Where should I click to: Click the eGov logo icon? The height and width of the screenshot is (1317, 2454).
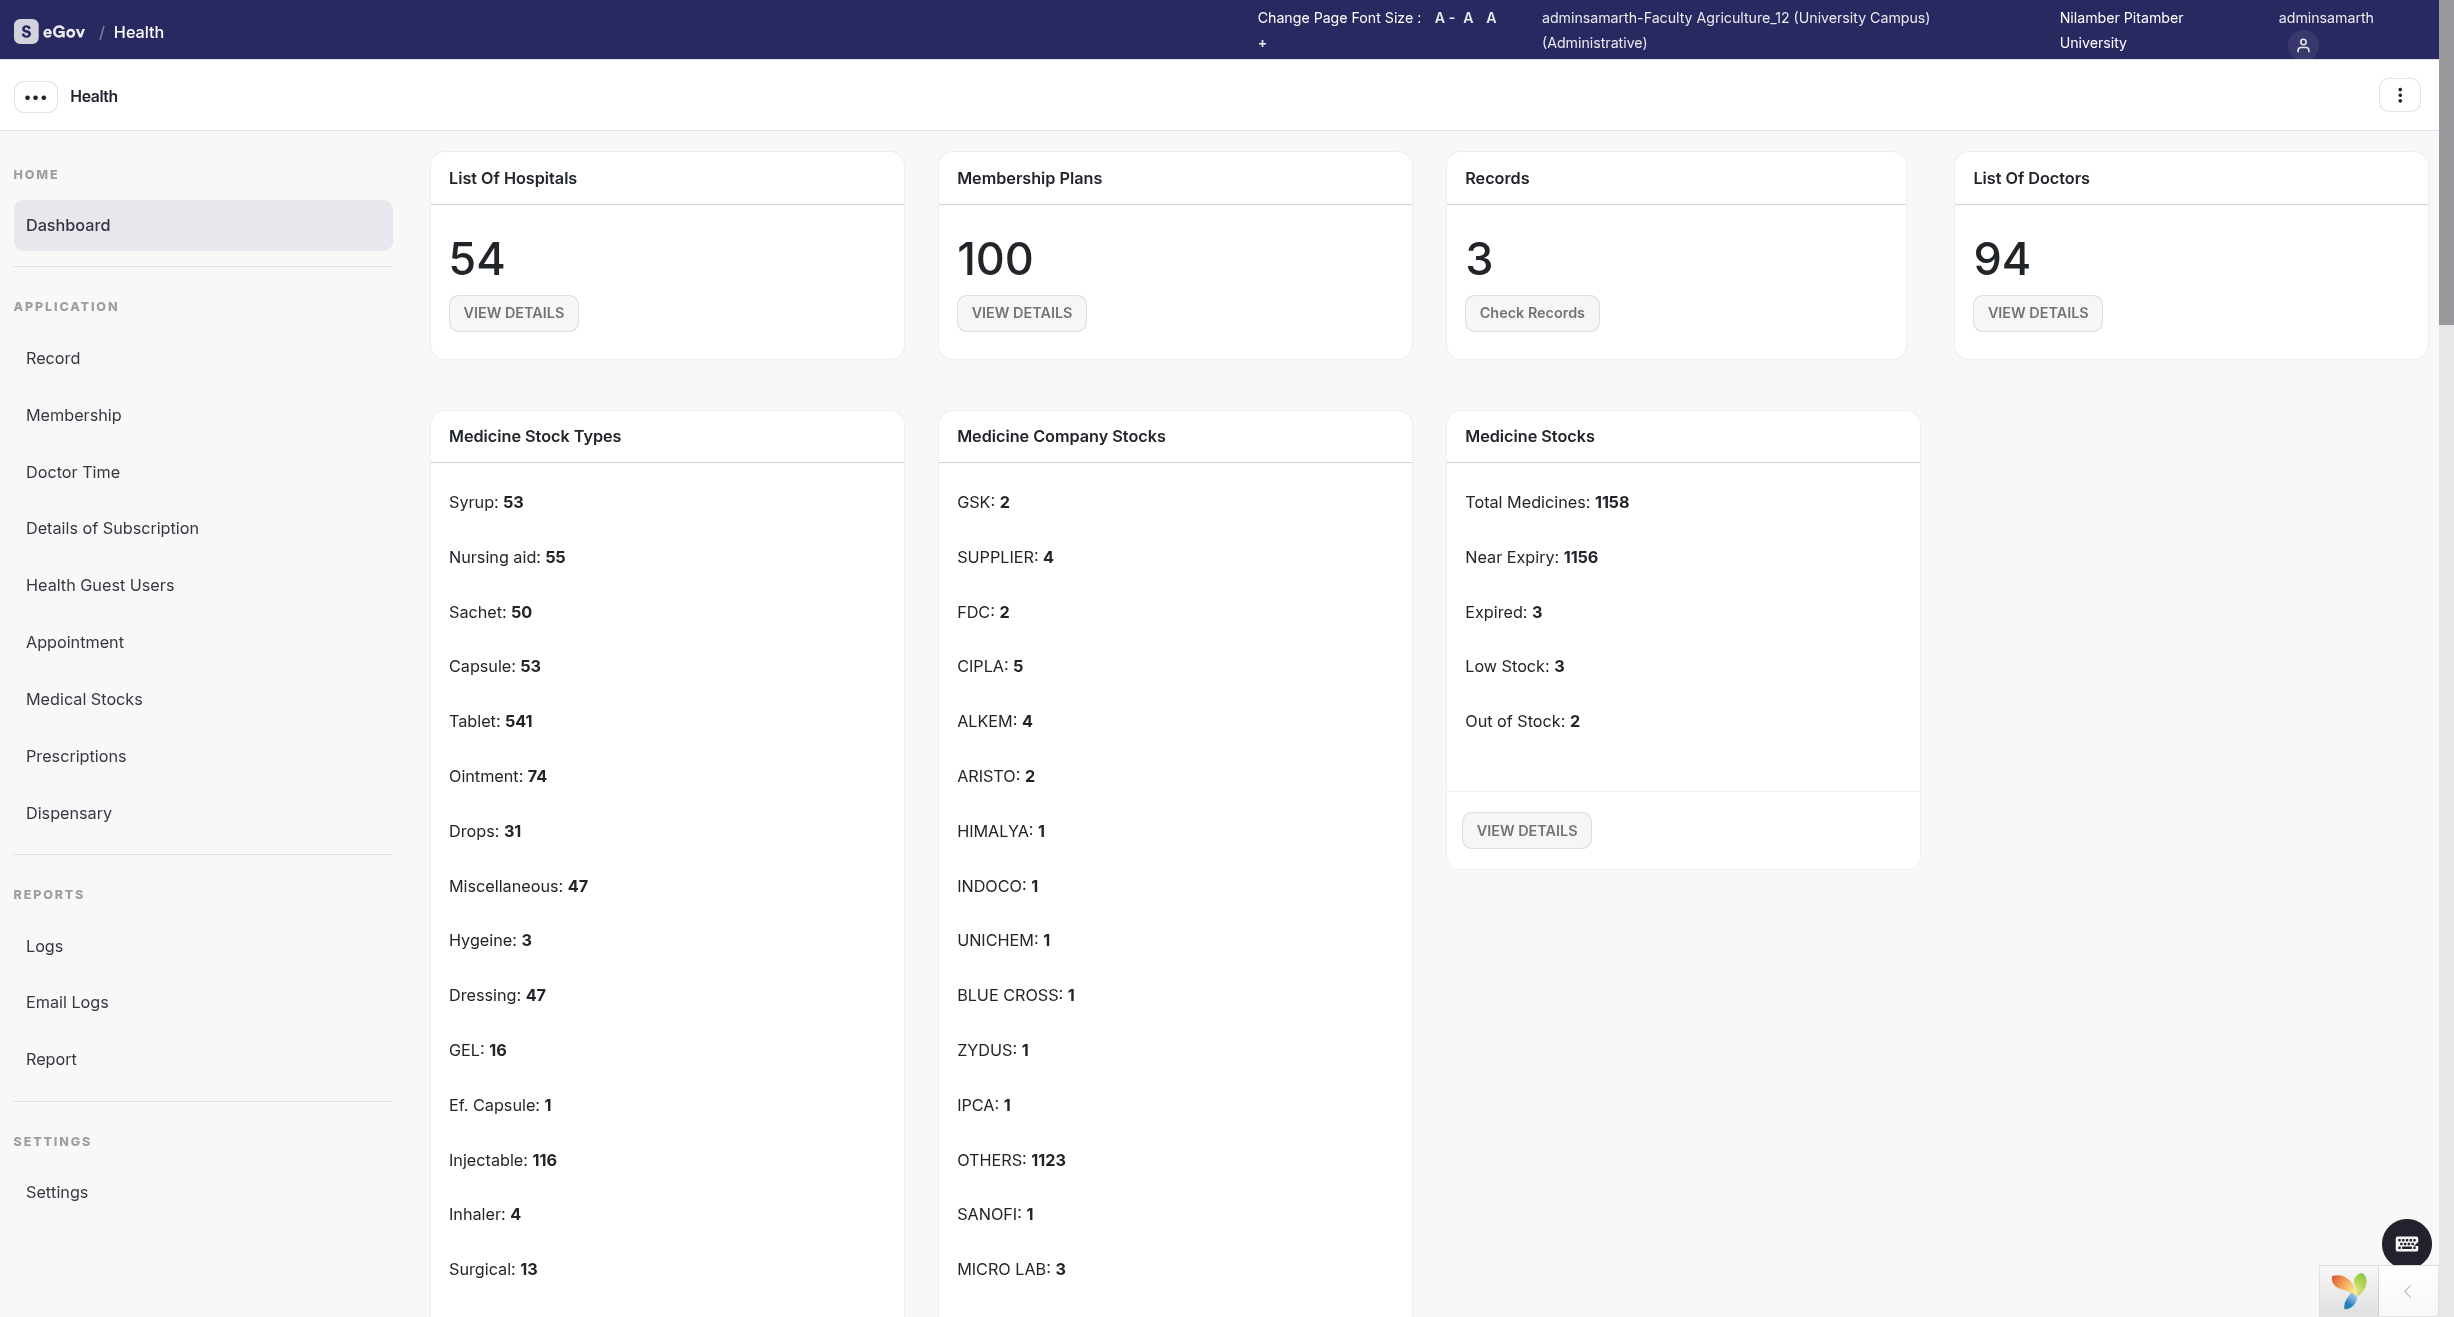(x=26, y=32)
